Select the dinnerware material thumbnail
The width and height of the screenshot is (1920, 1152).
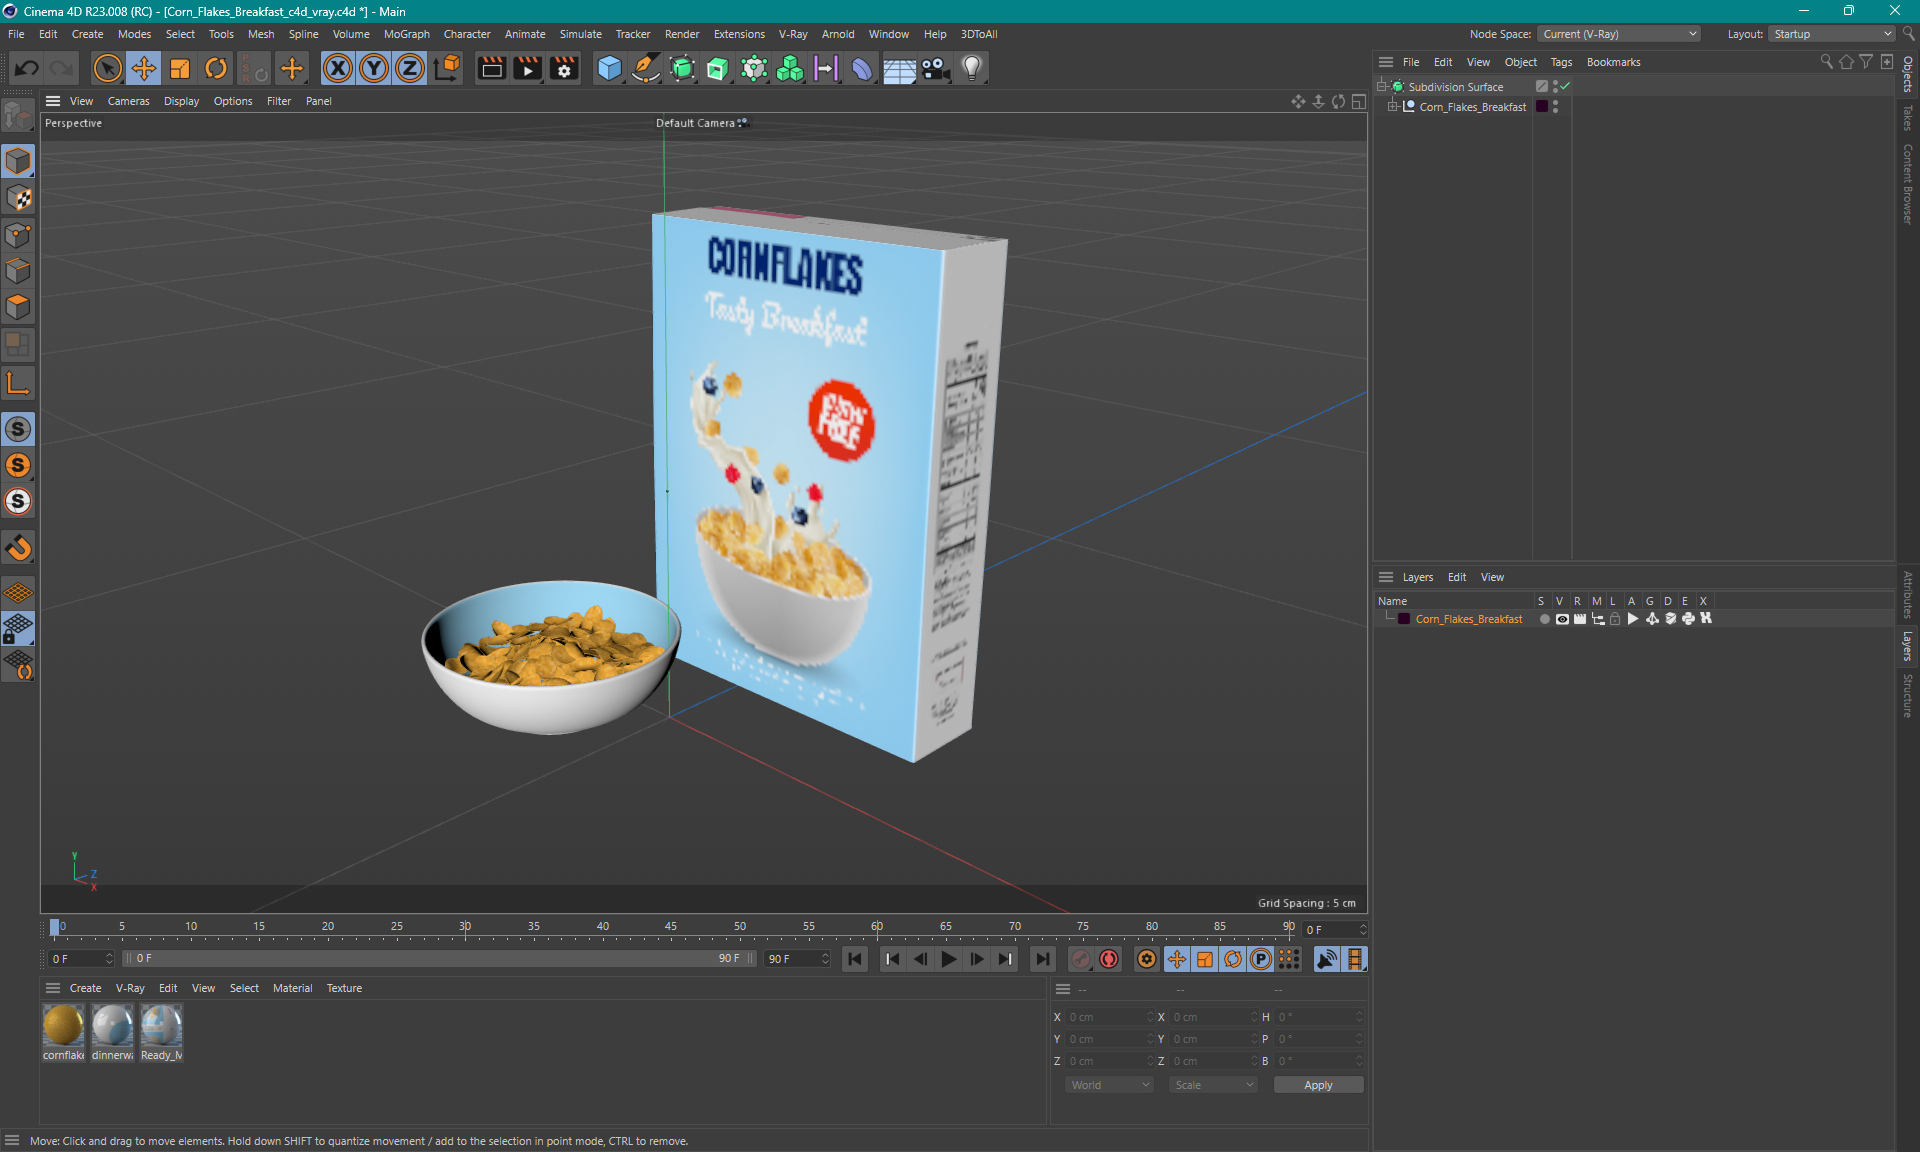click(112, 1025)
